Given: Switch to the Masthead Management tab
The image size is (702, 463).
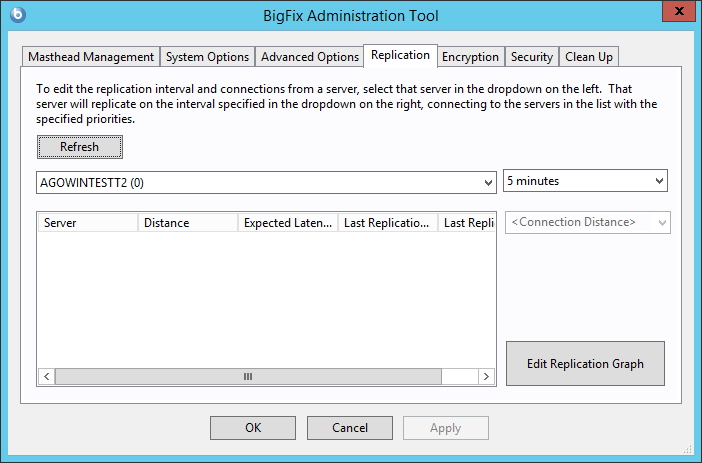Looking at the screenshot, I should click(91, 57).
